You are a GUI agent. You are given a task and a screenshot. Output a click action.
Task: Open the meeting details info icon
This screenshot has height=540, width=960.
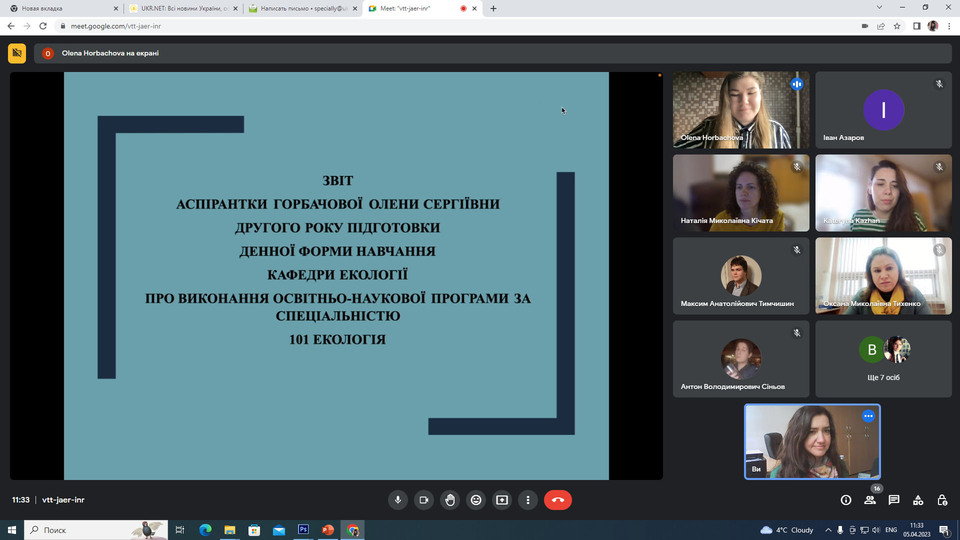(846, 500)
